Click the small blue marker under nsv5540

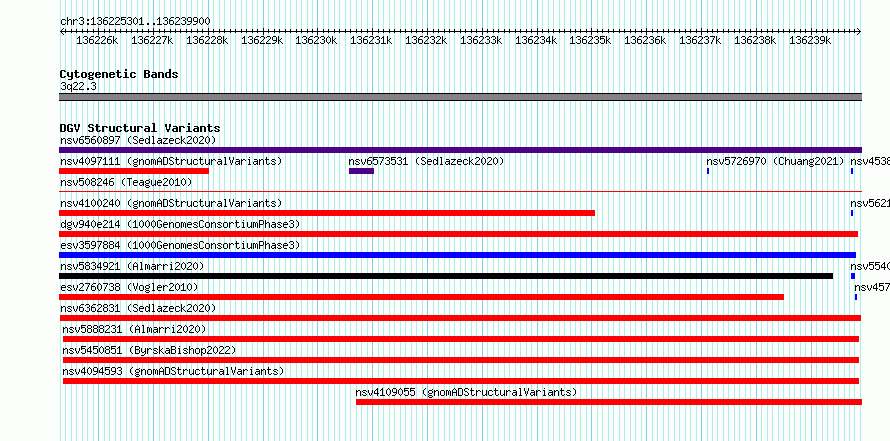point(853,276)
